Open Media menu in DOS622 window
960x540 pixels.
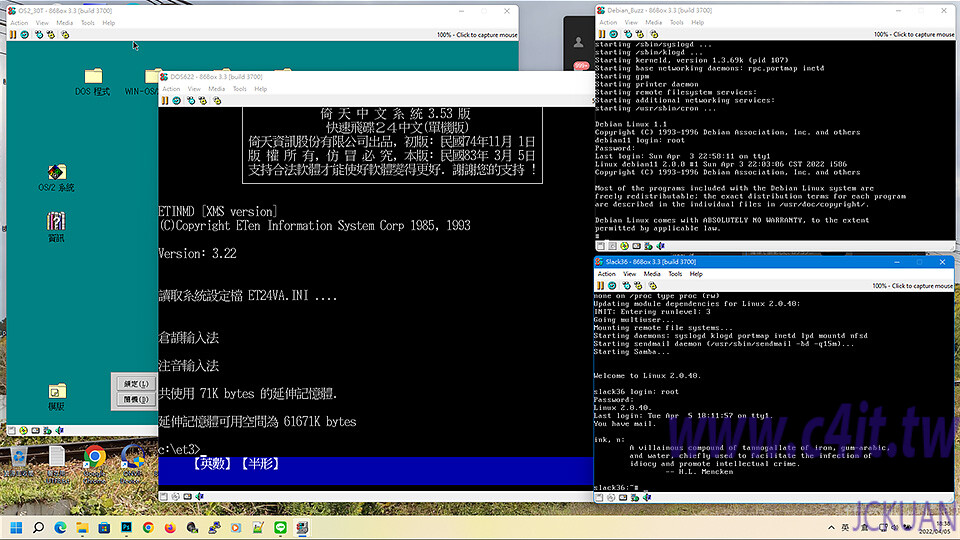point(216,89)
